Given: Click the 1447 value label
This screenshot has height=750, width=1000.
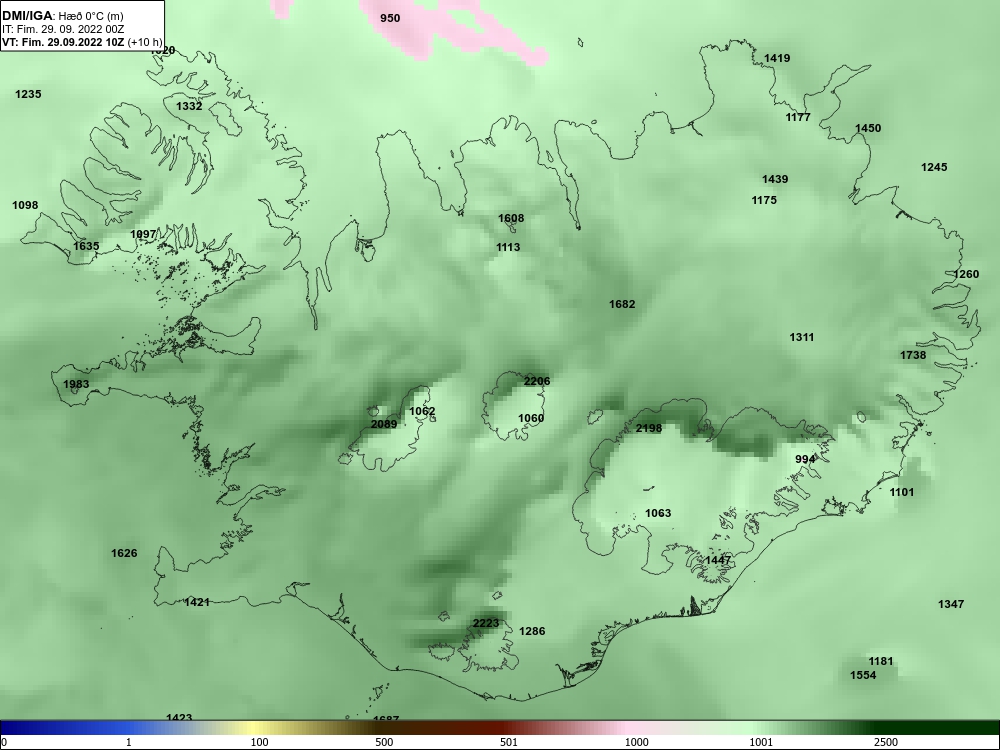Looking at the screenshot, I should [718, 560].
